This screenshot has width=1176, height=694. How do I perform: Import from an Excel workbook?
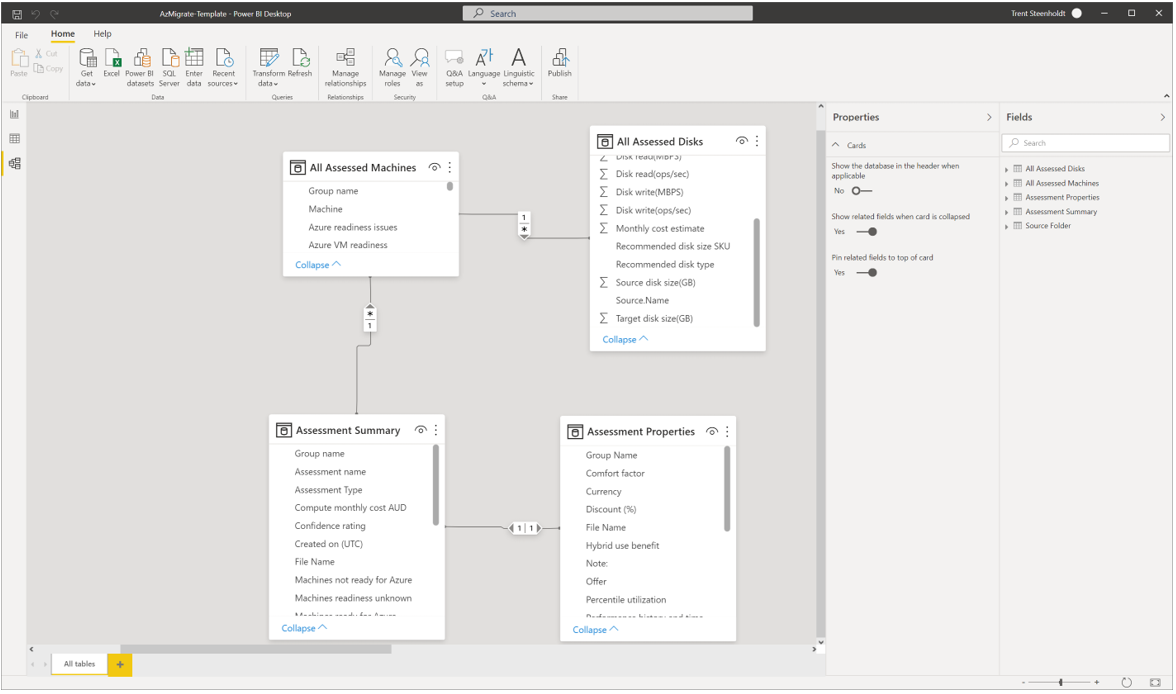(x=112, y=63)
